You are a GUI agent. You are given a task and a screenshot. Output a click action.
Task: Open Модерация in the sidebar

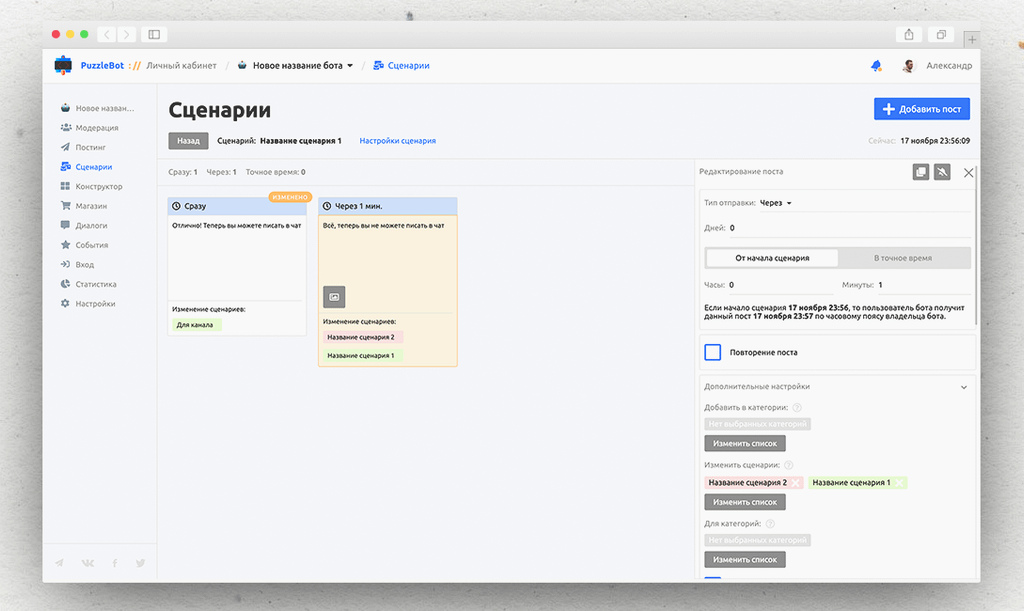(x=89, y=128)
